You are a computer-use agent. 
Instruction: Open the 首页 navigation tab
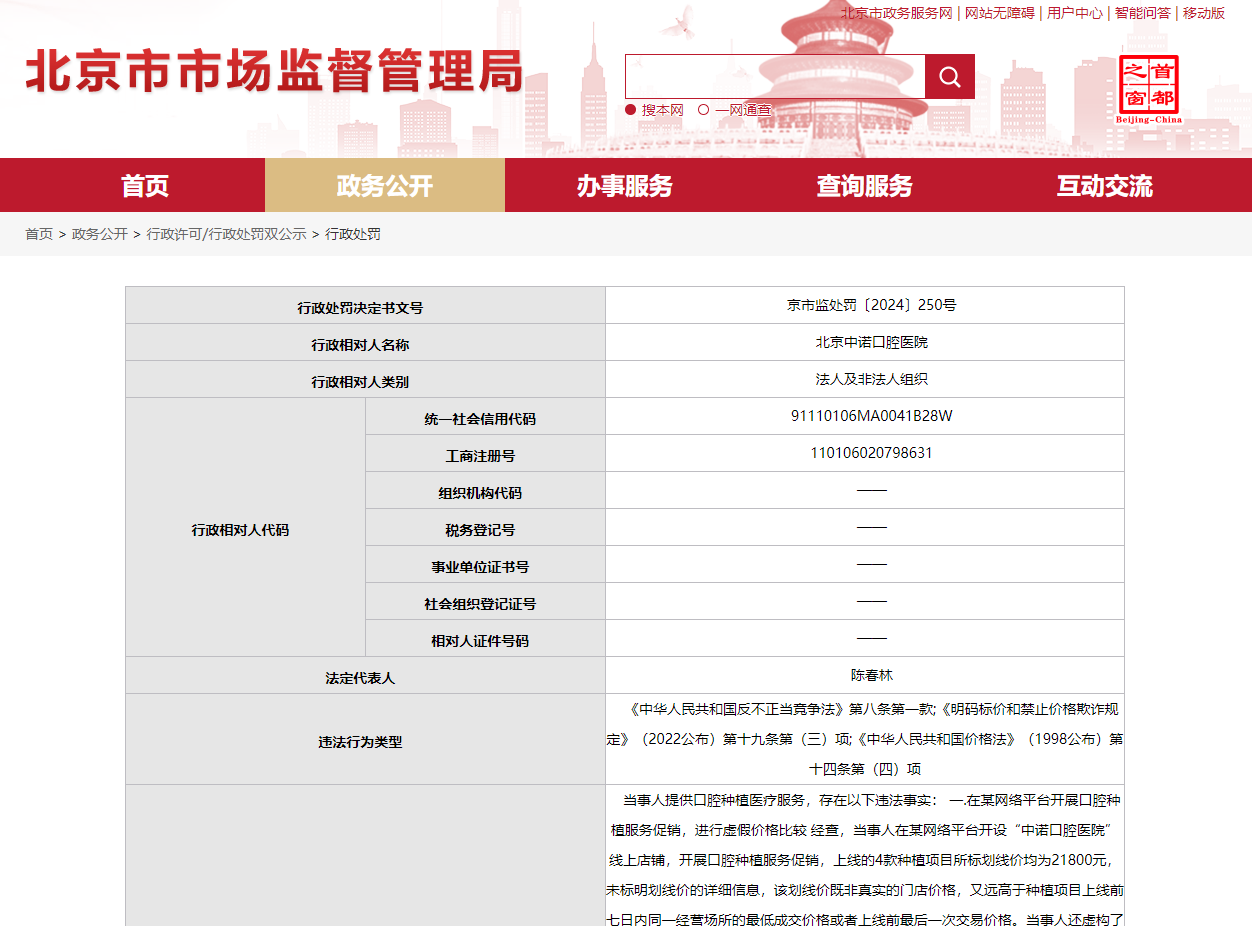coord(145,185)
